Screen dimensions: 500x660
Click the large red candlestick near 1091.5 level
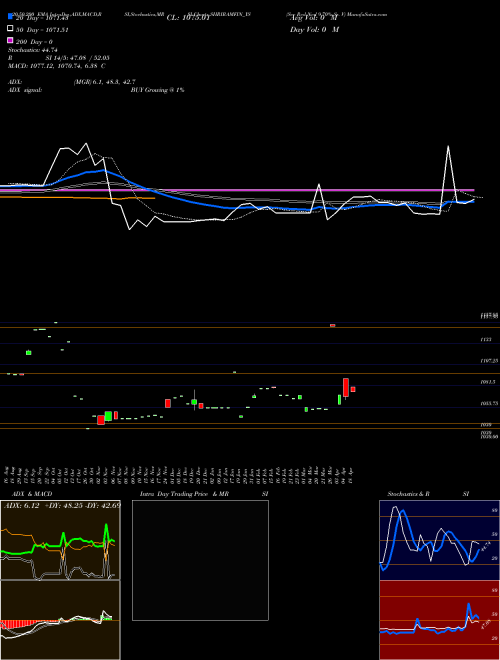346,387
